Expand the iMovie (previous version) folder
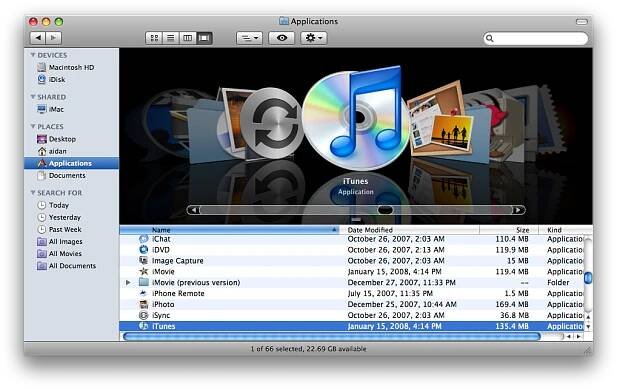Image resolution: width=617 pixels, height=389 pixels. [128, 282]
